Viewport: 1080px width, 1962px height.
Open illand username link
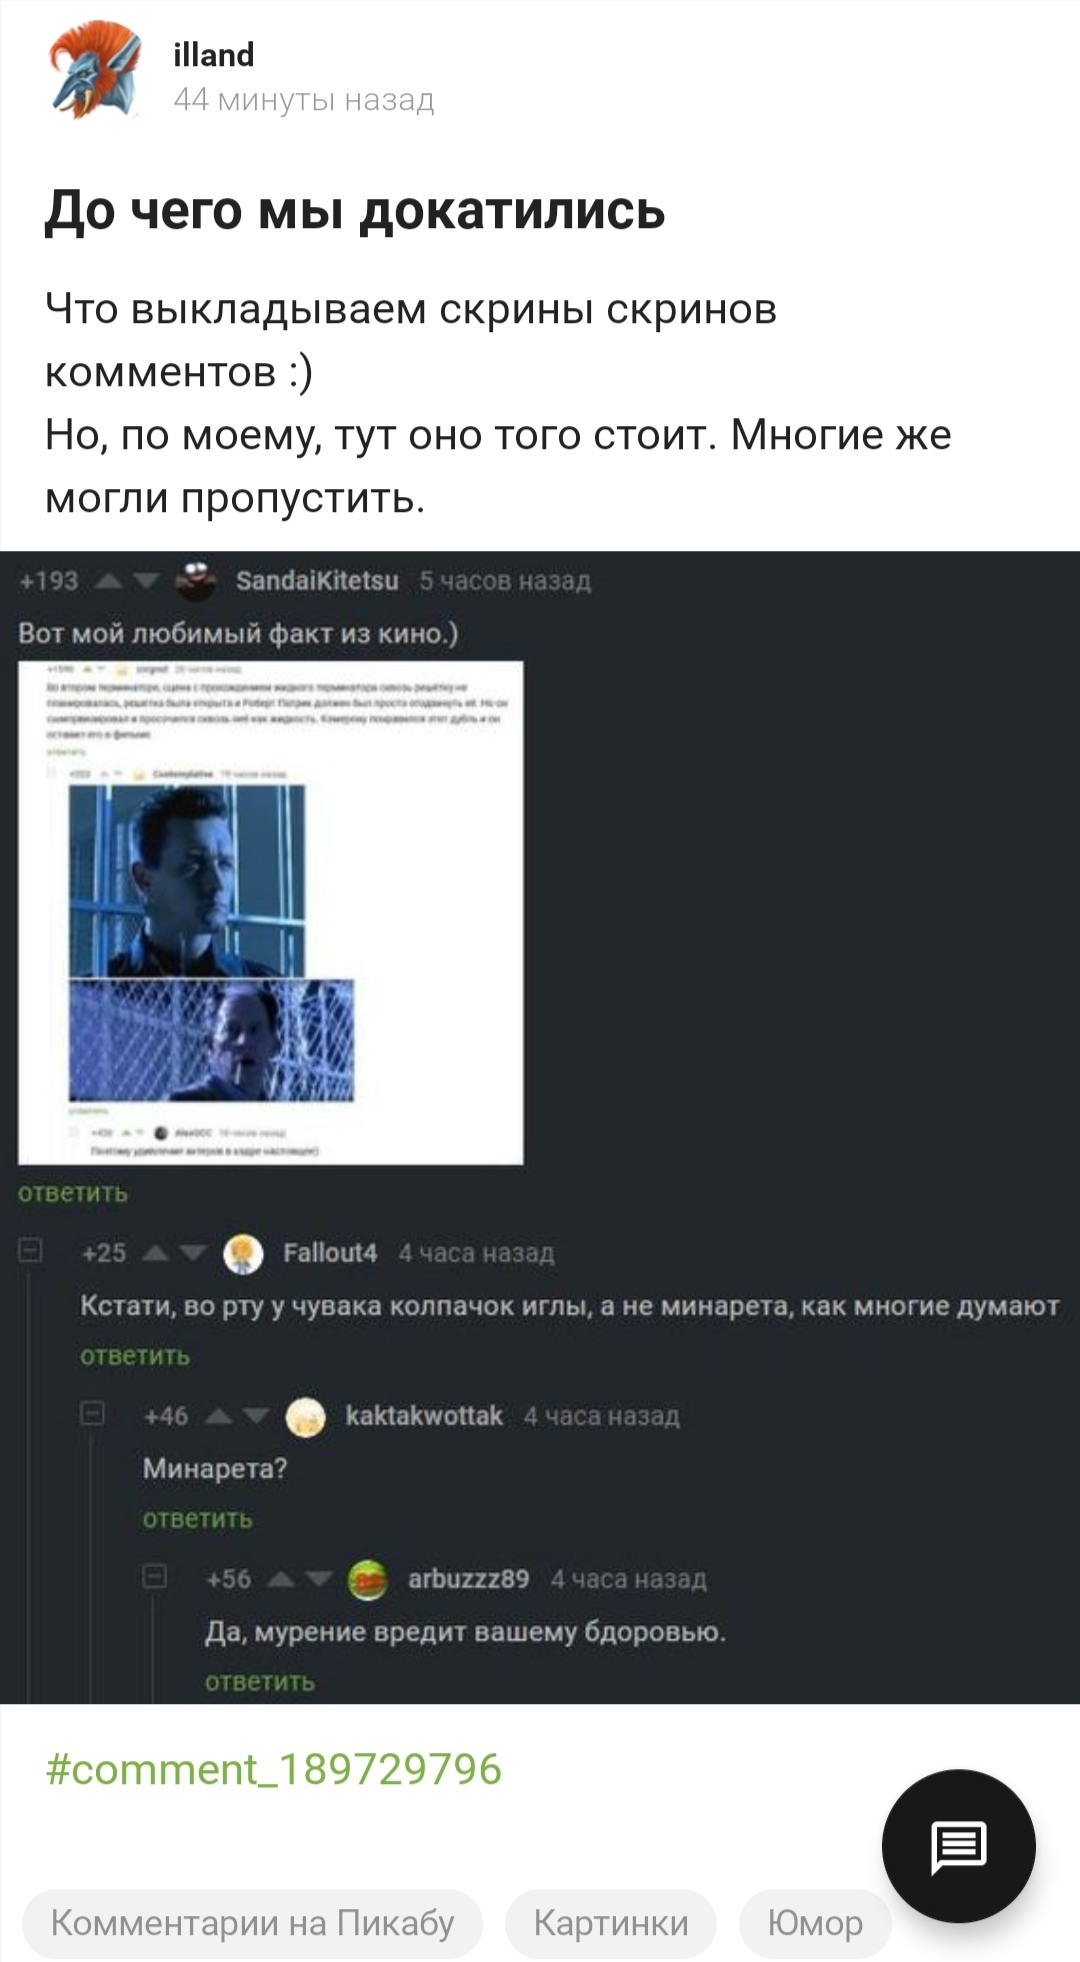(214, 54)
